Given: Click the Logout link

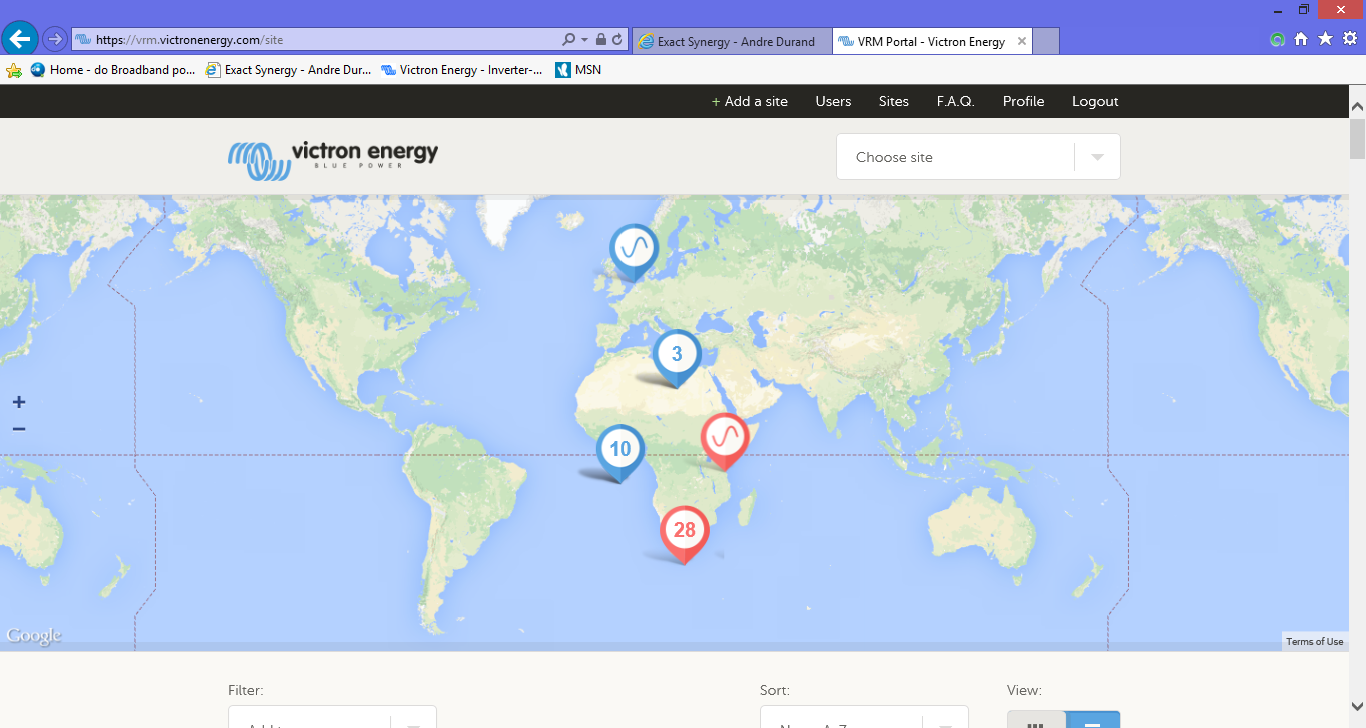Looking at the screenshot, I should (1095, 101).
